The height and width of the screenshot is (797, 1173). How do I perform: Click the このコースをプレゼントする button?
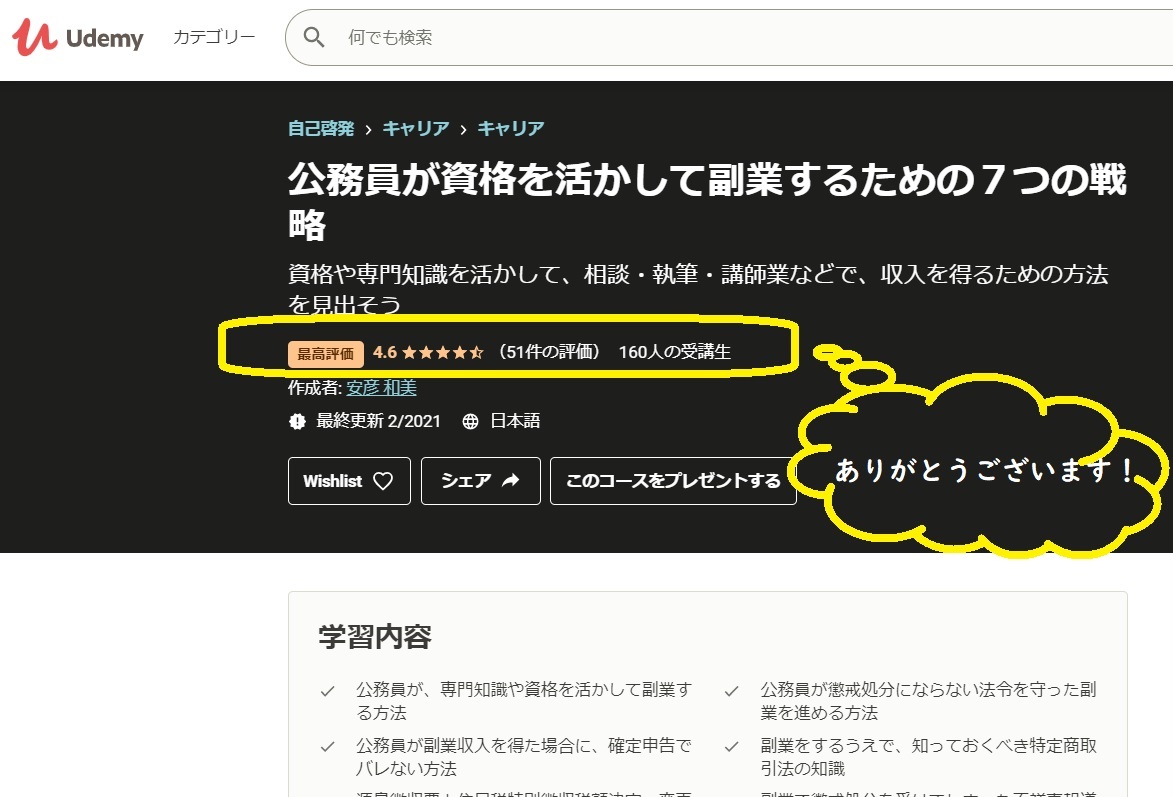coord(672,481)
